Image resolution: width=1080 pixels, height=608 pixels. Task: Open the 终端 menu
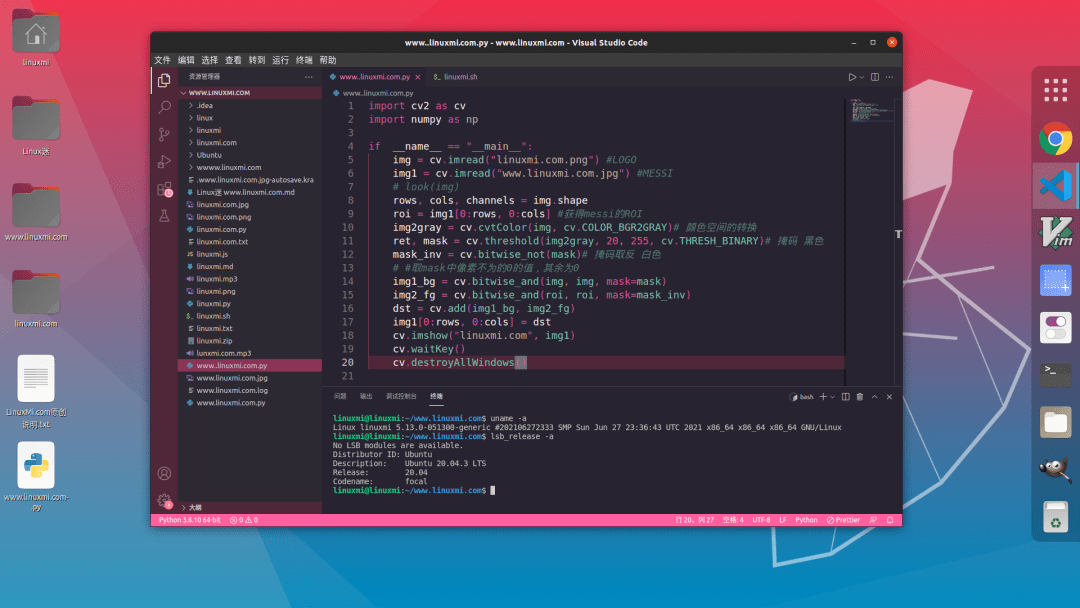(303, 60)
